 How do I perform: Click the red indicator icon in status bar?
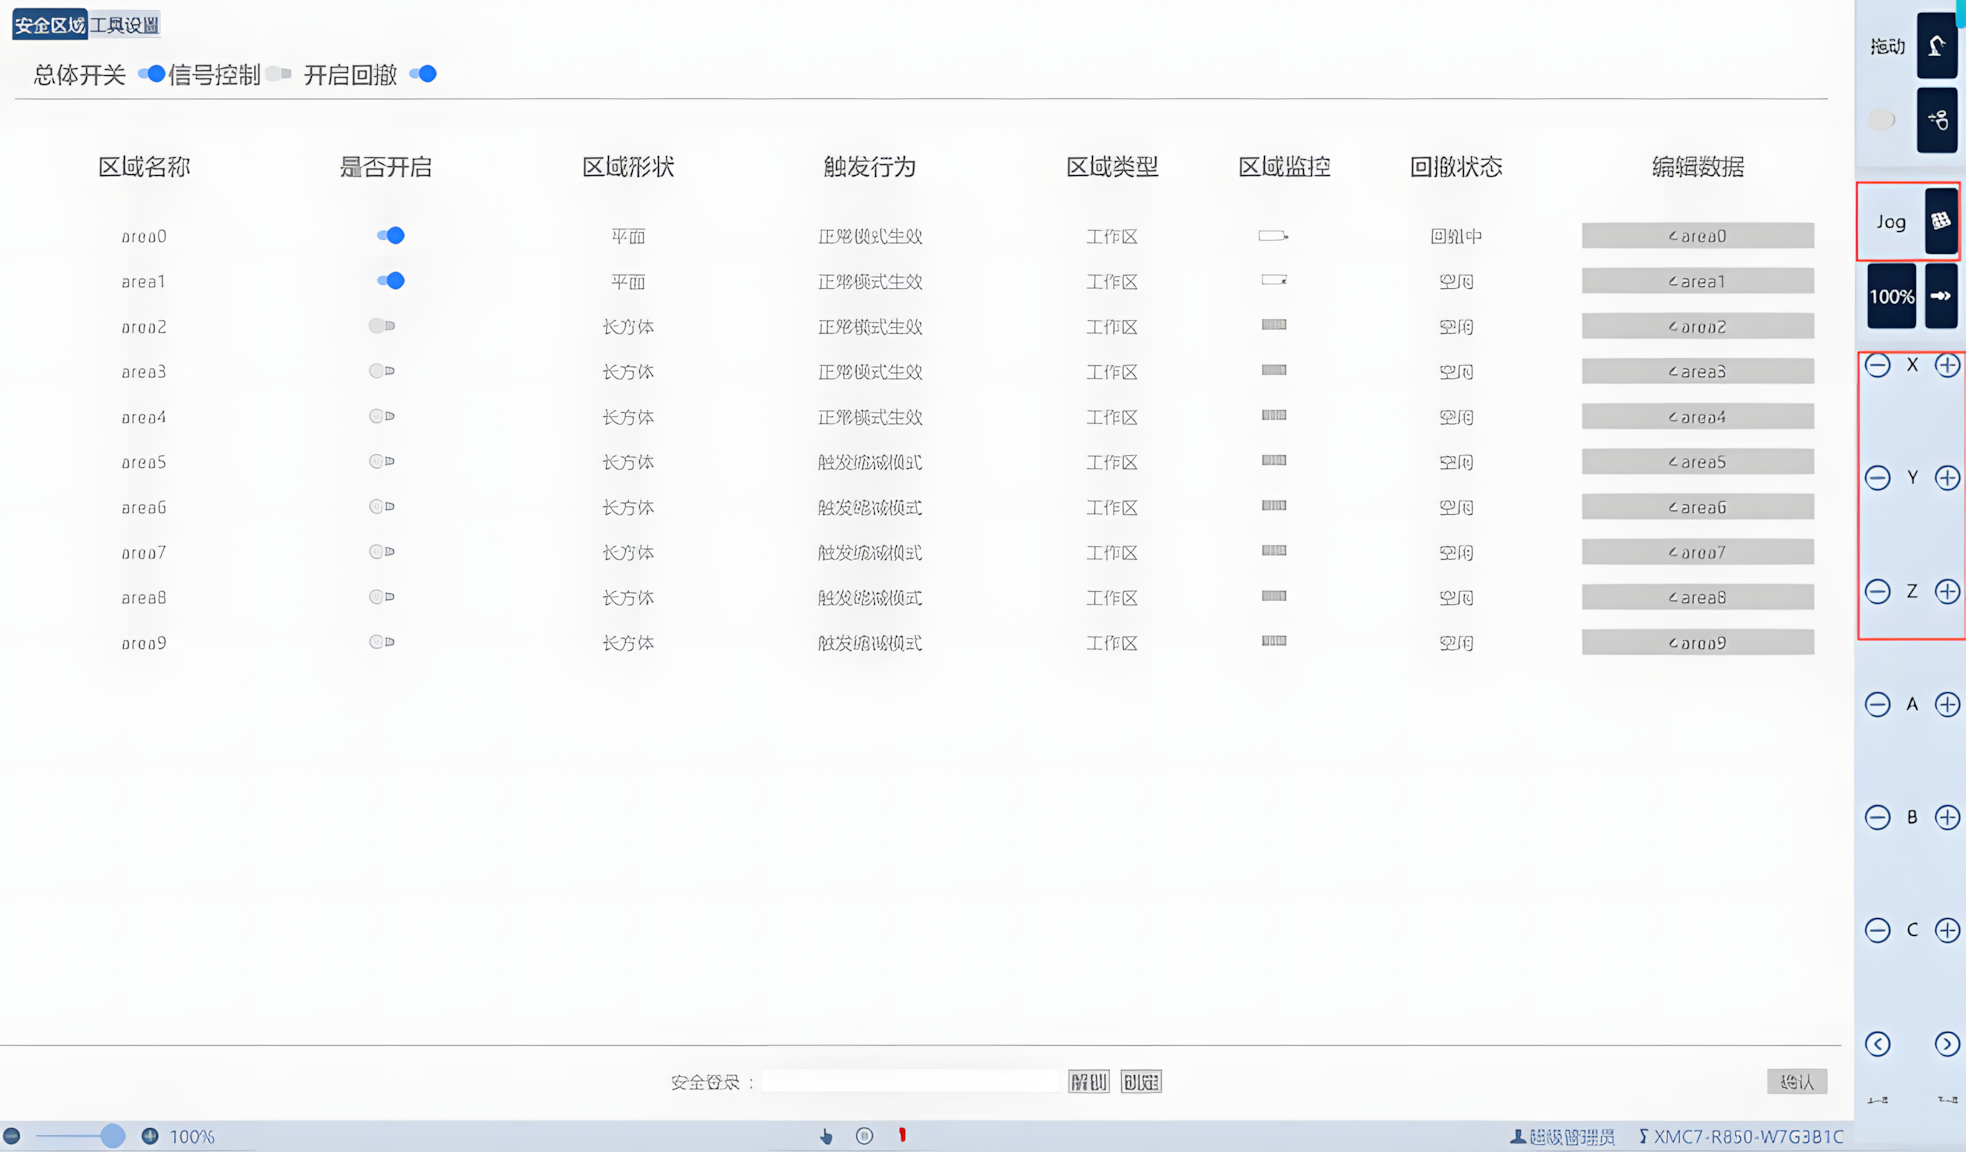(x=902, y=1135)
